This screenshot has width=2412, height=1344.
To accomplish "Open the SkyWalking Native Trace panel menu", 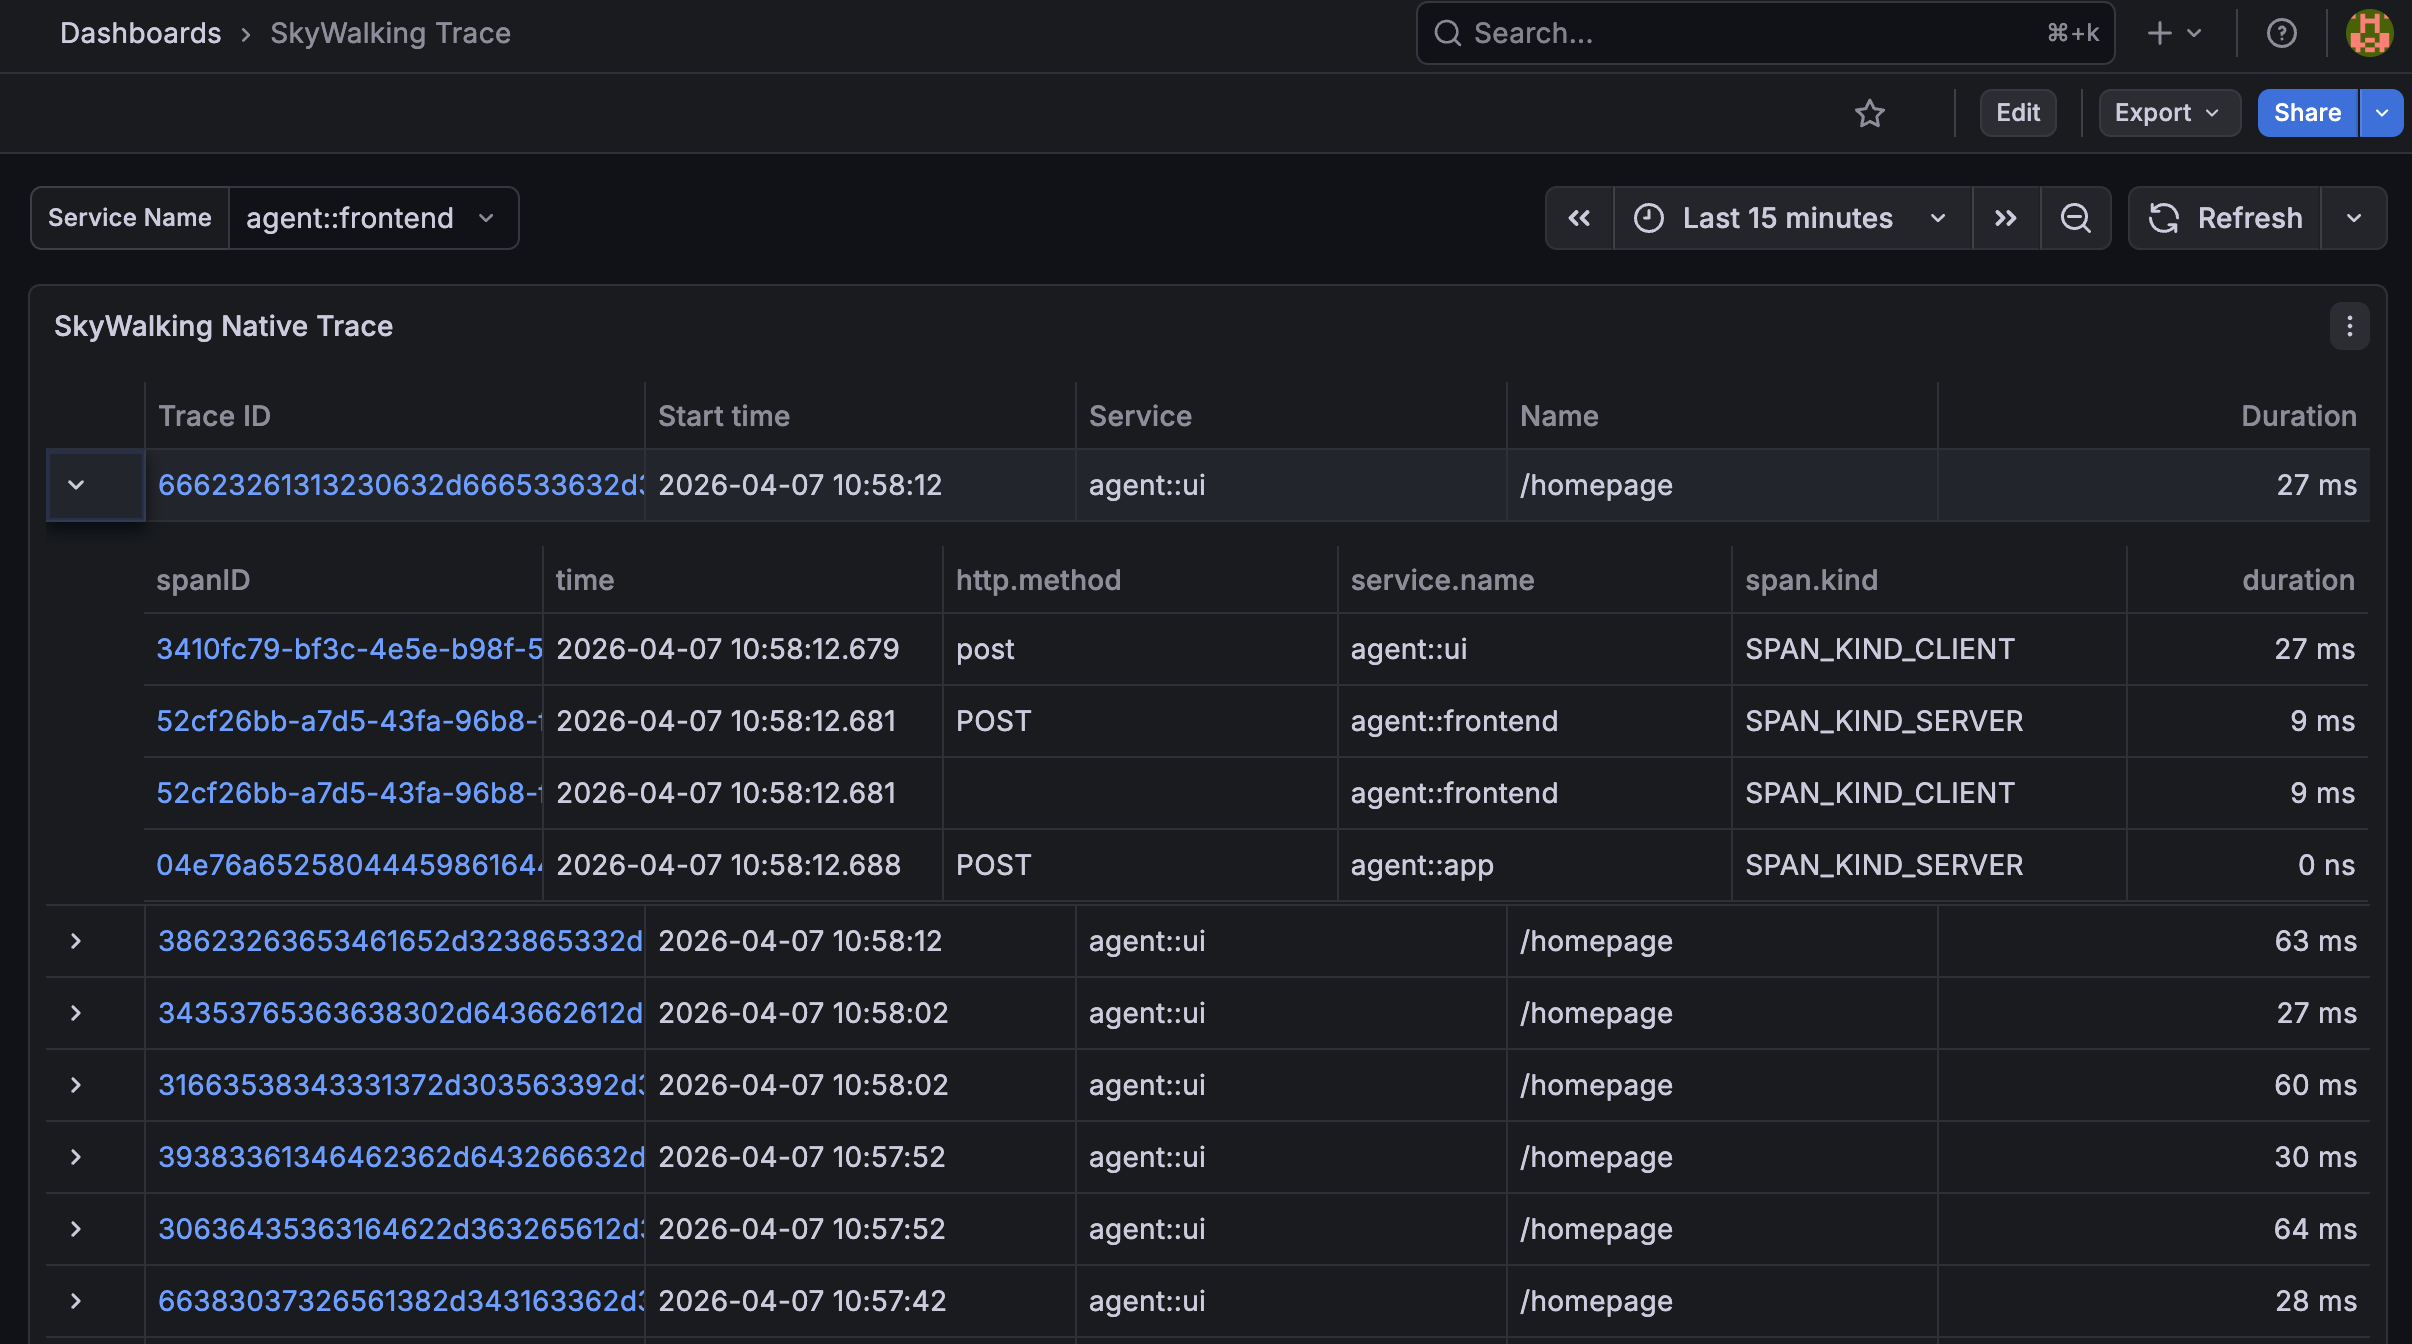I will [2348, 326].
